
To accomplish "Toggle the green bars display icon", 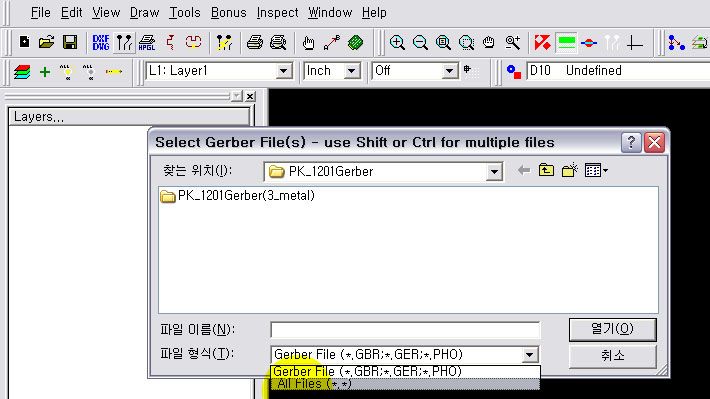I will coord(566,43).
